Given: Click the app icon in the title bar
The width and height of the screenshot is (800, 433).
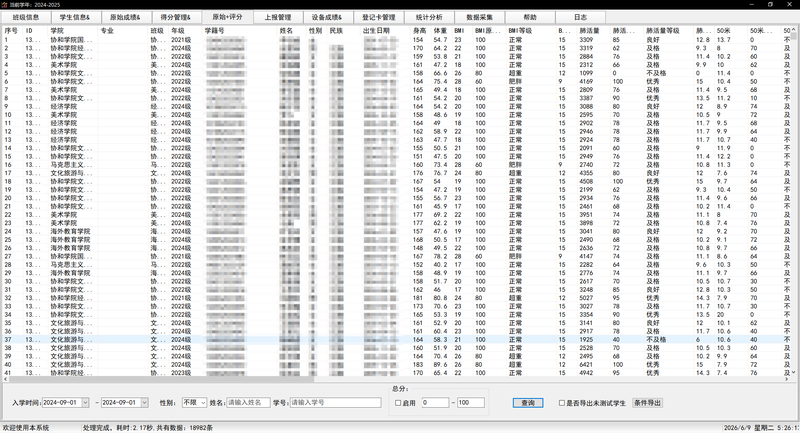Looking at the screenshot, I should (5, 4).
